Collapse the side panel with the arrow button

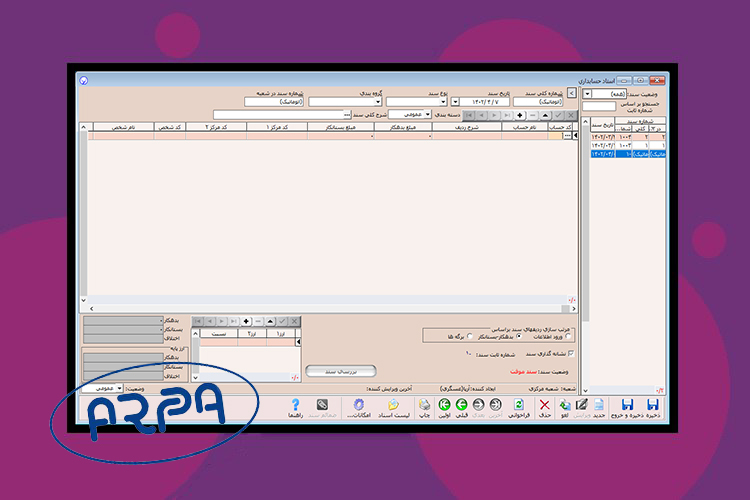[x=571, y=91]
